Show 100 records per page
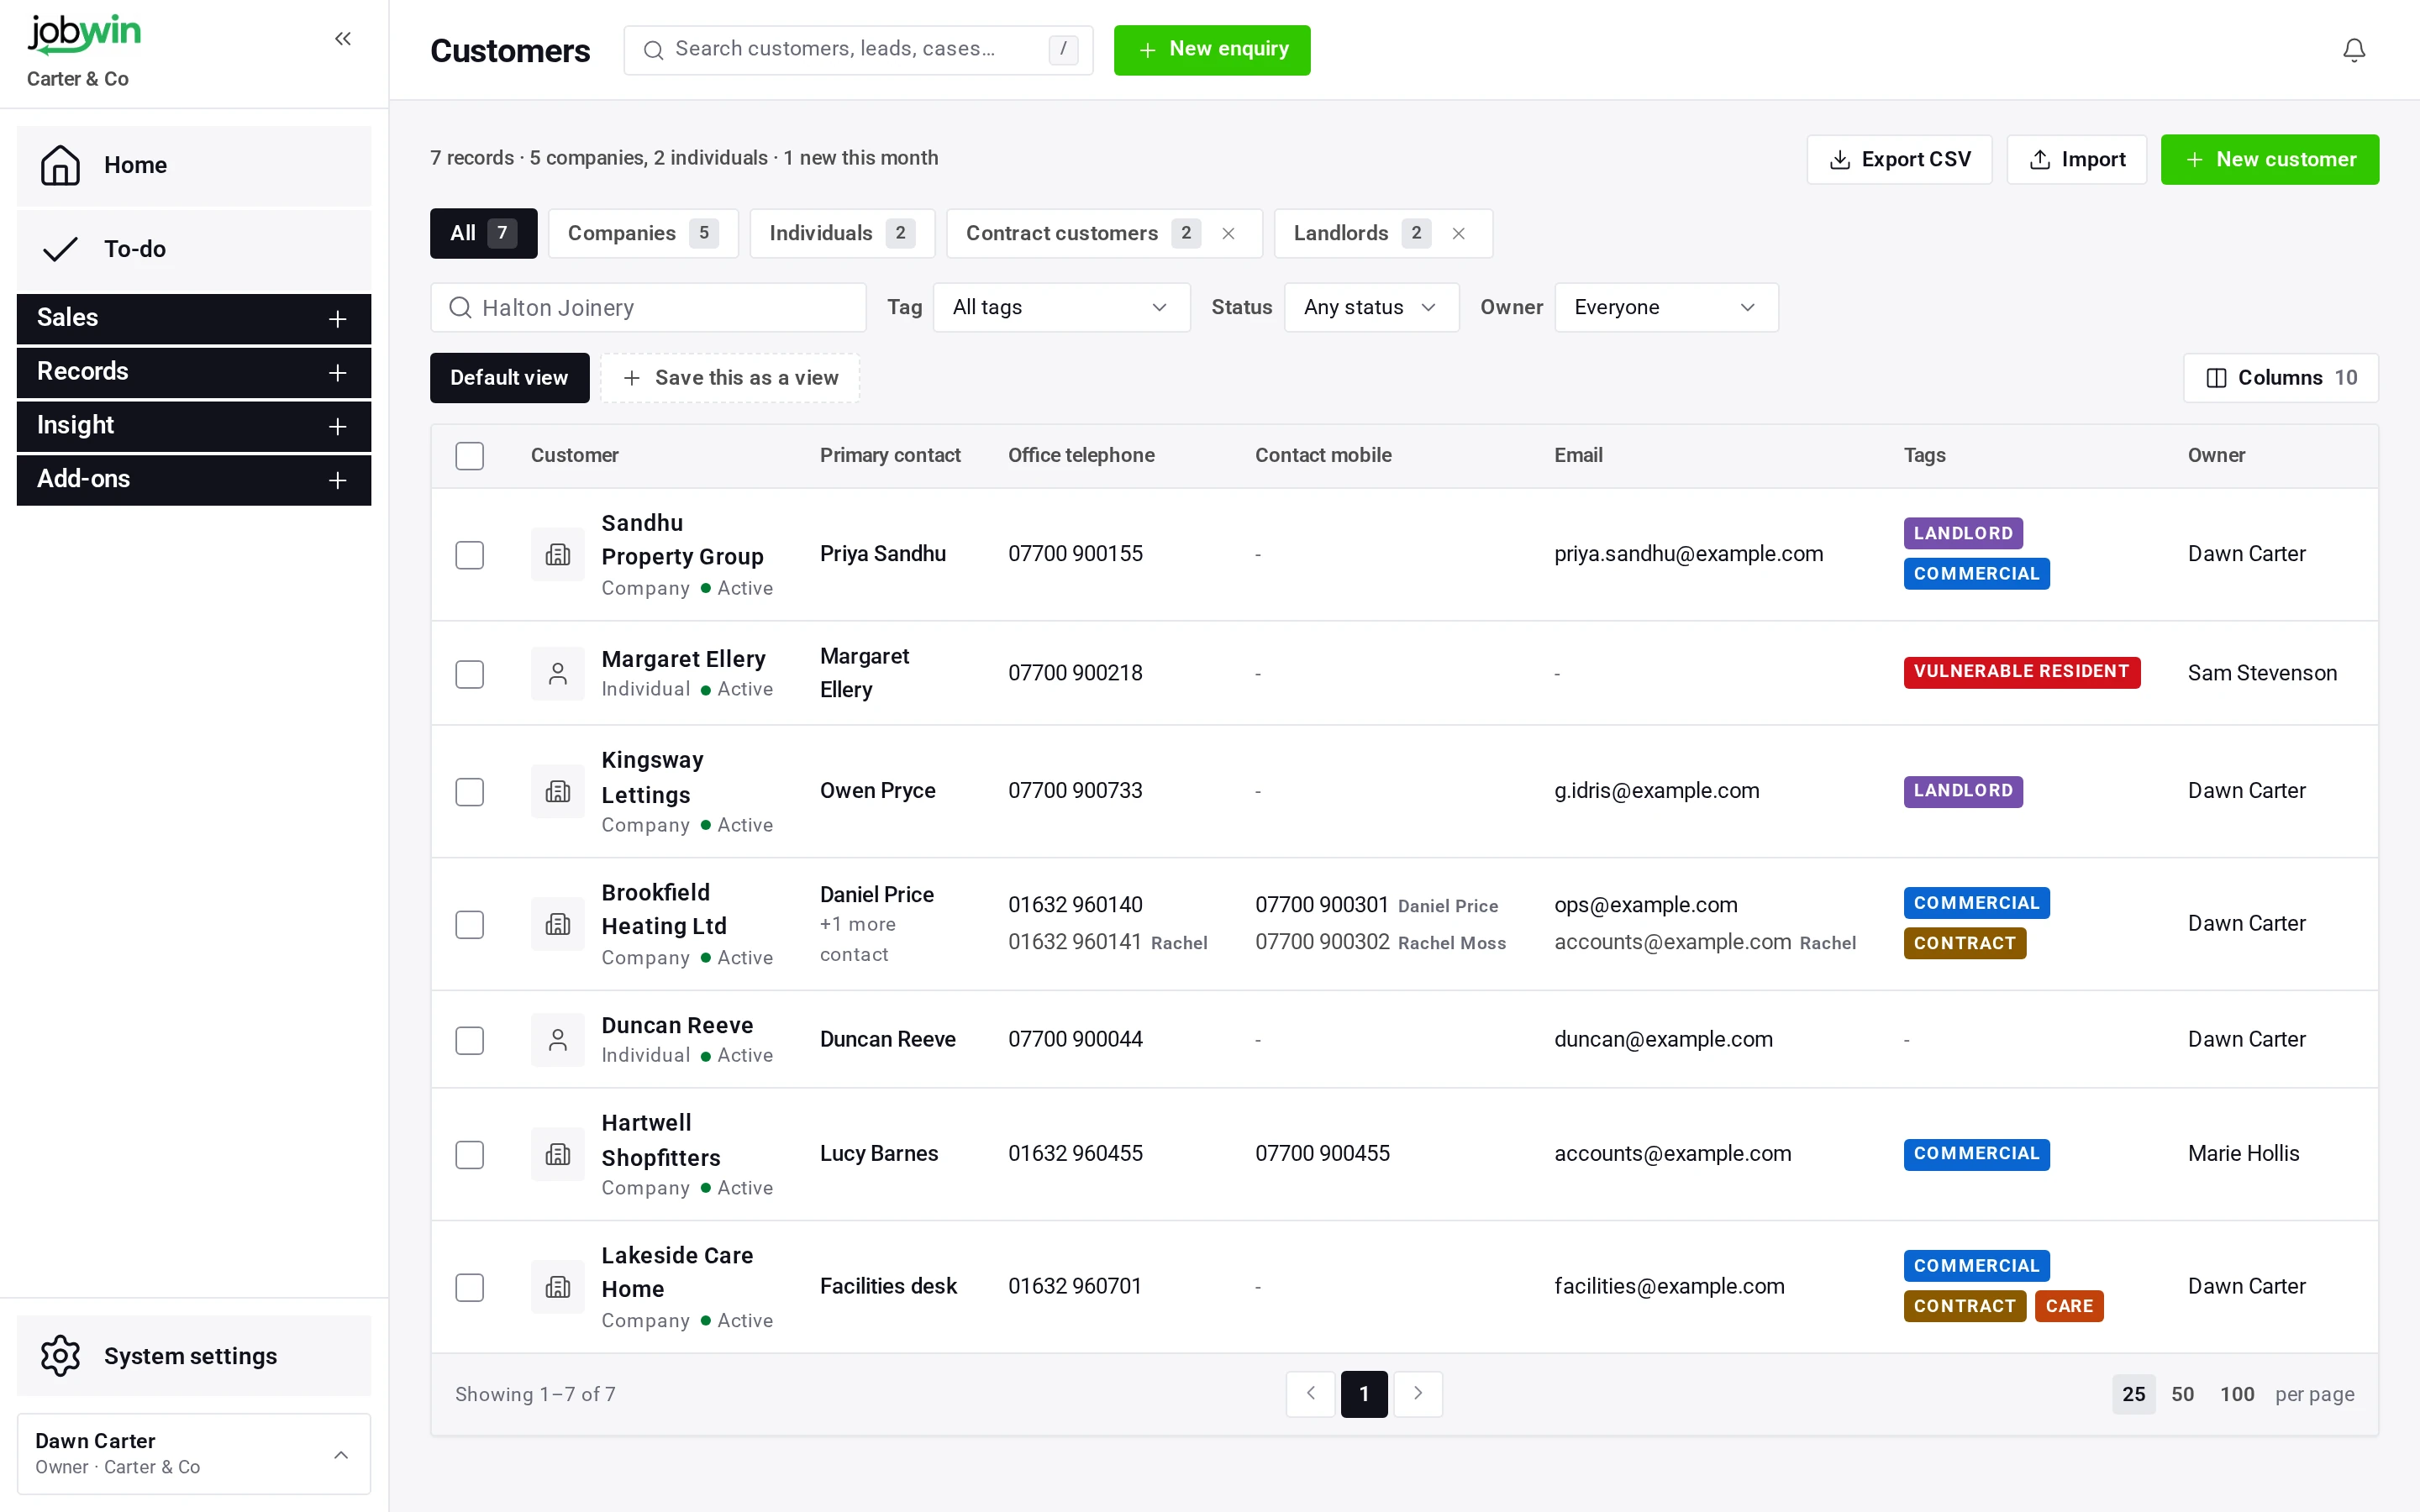The width and height of the screenshot is (2420, 1512). 2236,1394
